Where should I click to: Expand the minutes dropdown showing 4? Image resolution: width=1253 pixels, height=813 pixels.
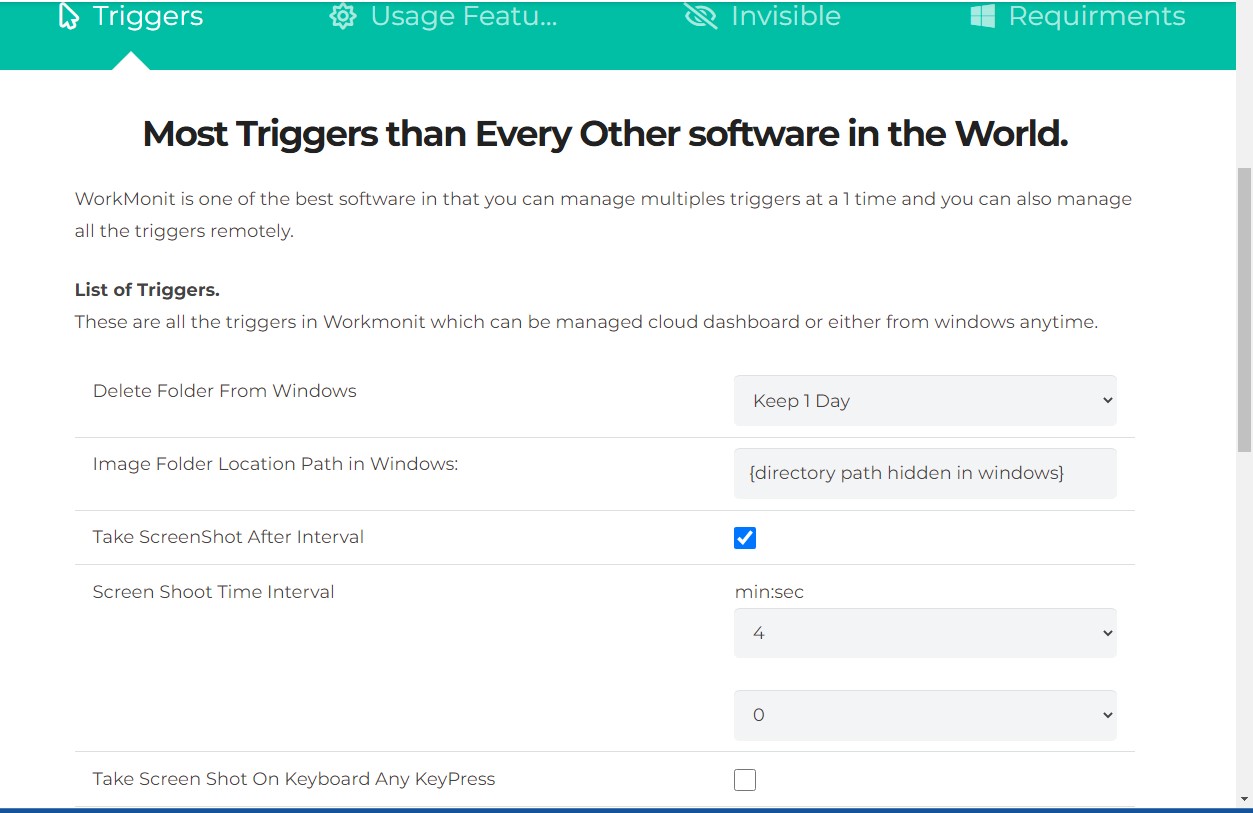924,633
